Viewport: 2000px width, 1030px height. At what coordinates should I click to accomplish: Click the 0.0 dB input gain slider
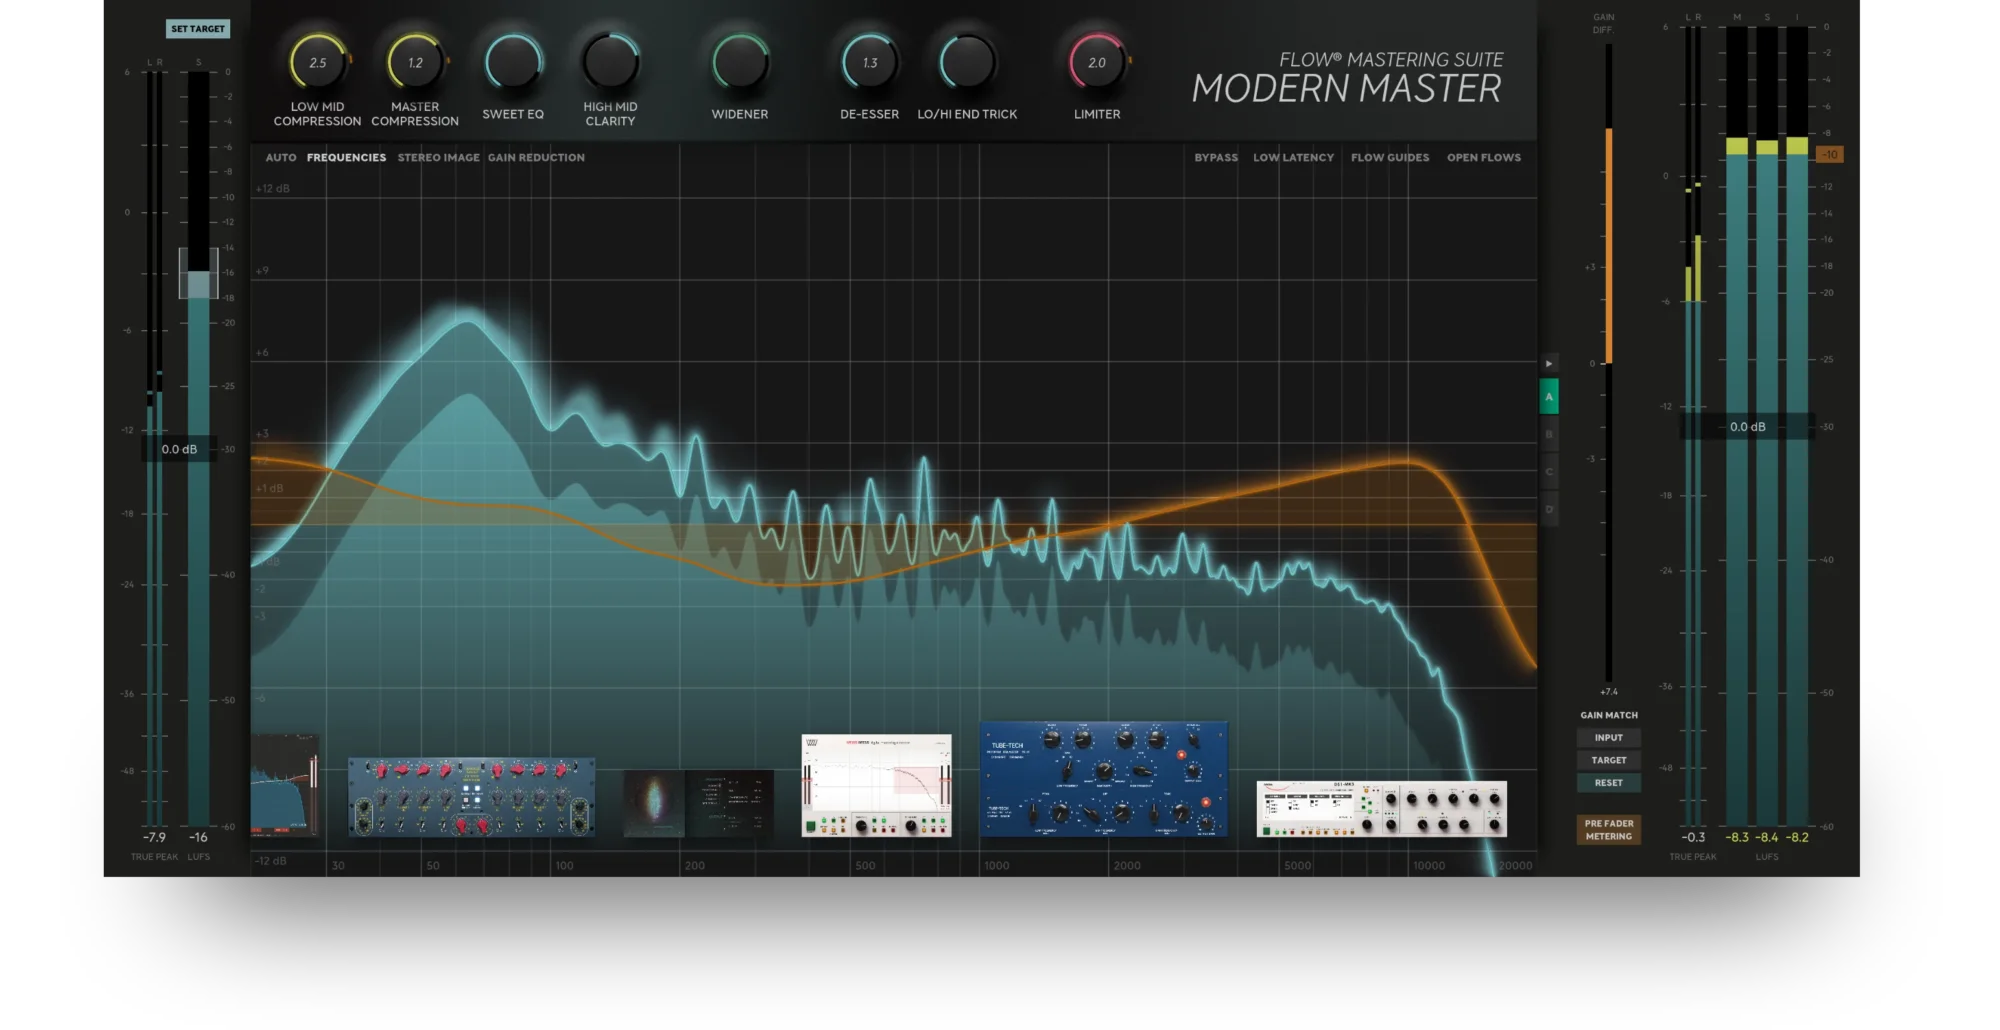point(179,450)
